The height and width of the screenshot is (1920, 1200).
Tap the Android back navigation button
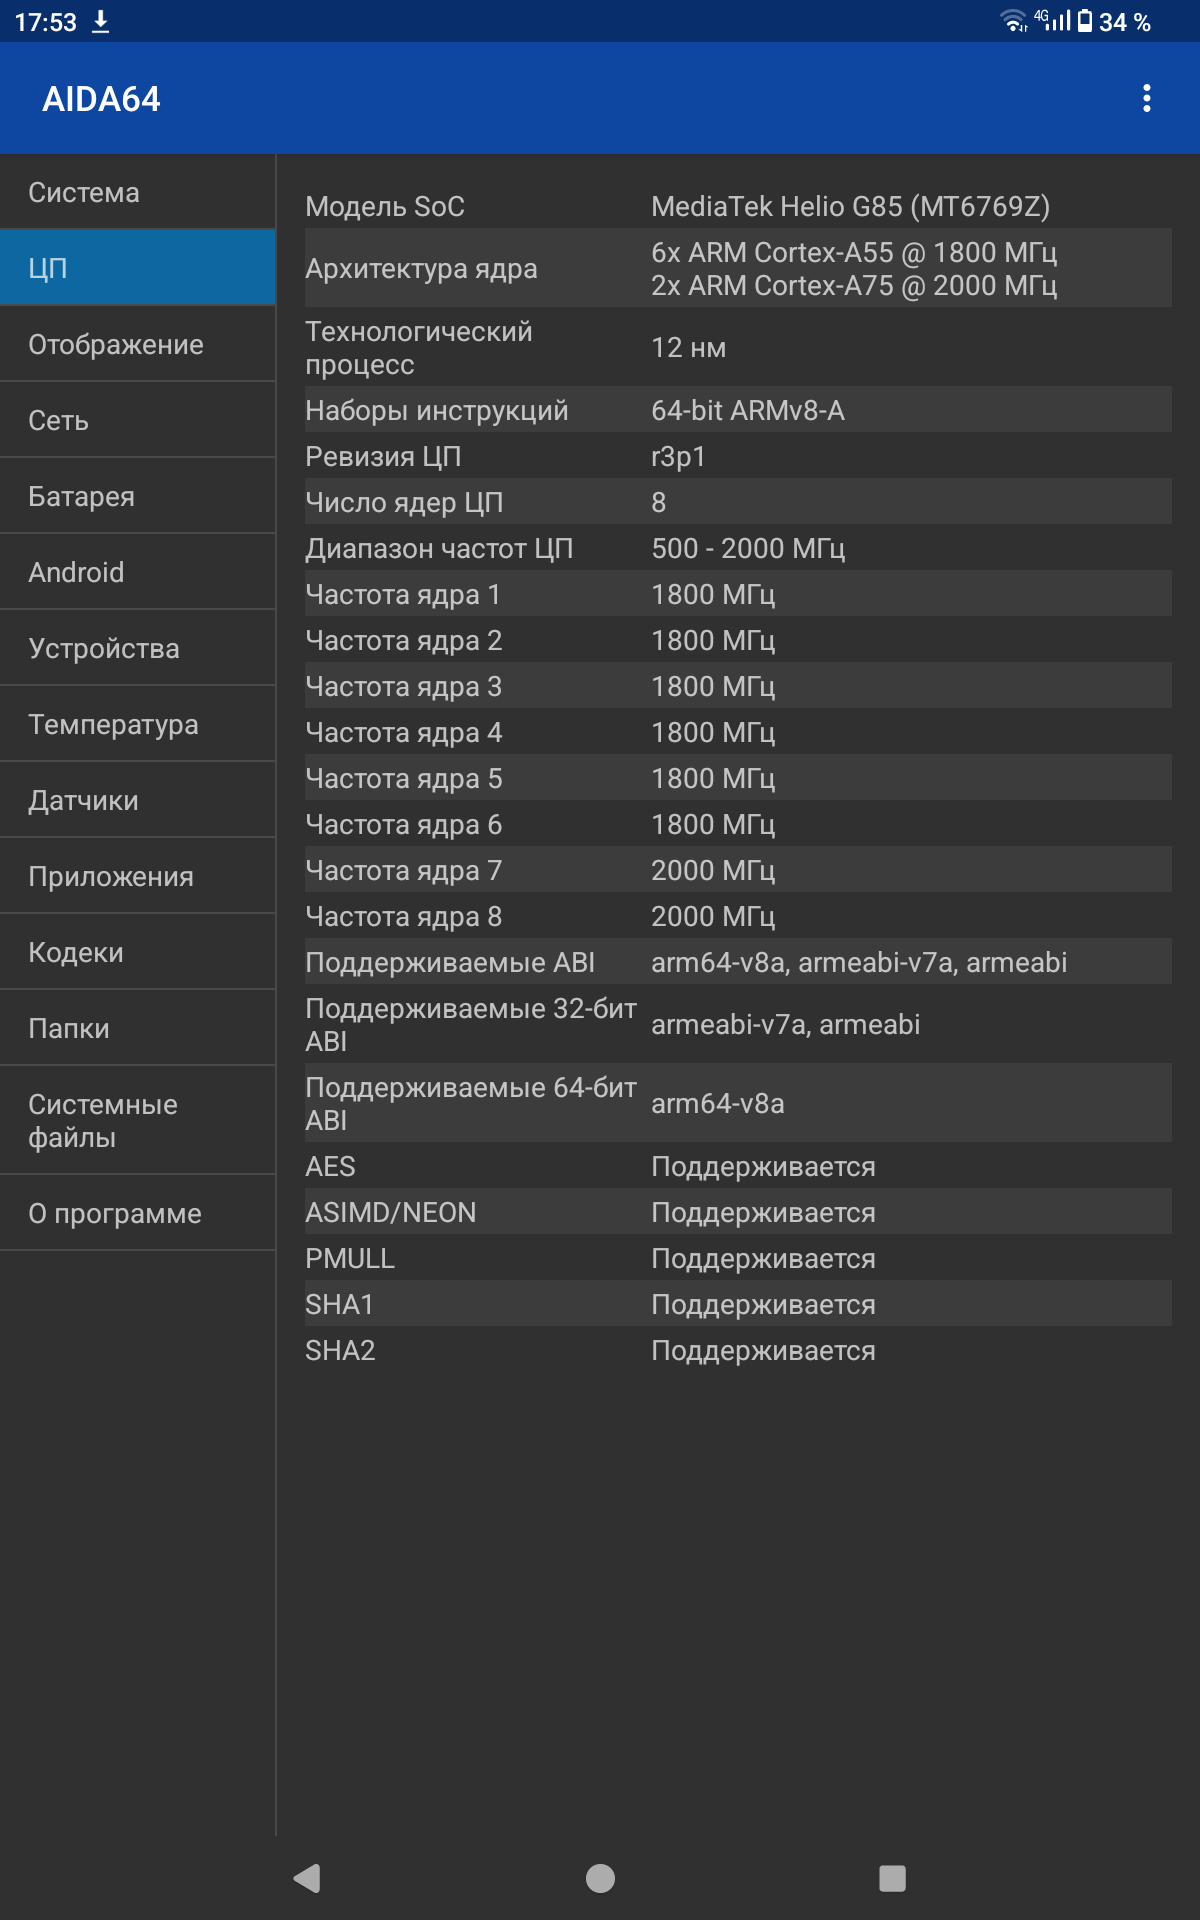307,1878
